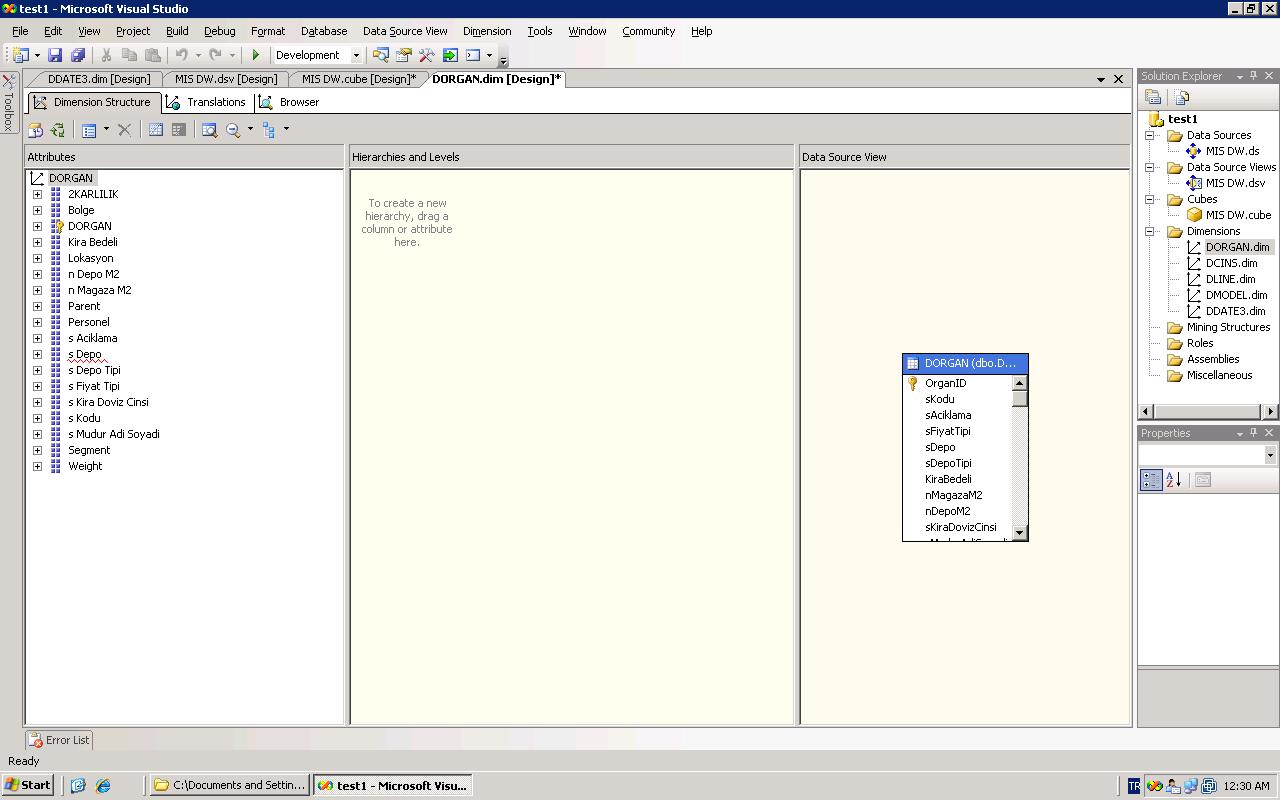This screenshot has width=1280, height=800.
Task: Select the s Mudur Adi Soyadi attribute
Action: pos(113,434)
